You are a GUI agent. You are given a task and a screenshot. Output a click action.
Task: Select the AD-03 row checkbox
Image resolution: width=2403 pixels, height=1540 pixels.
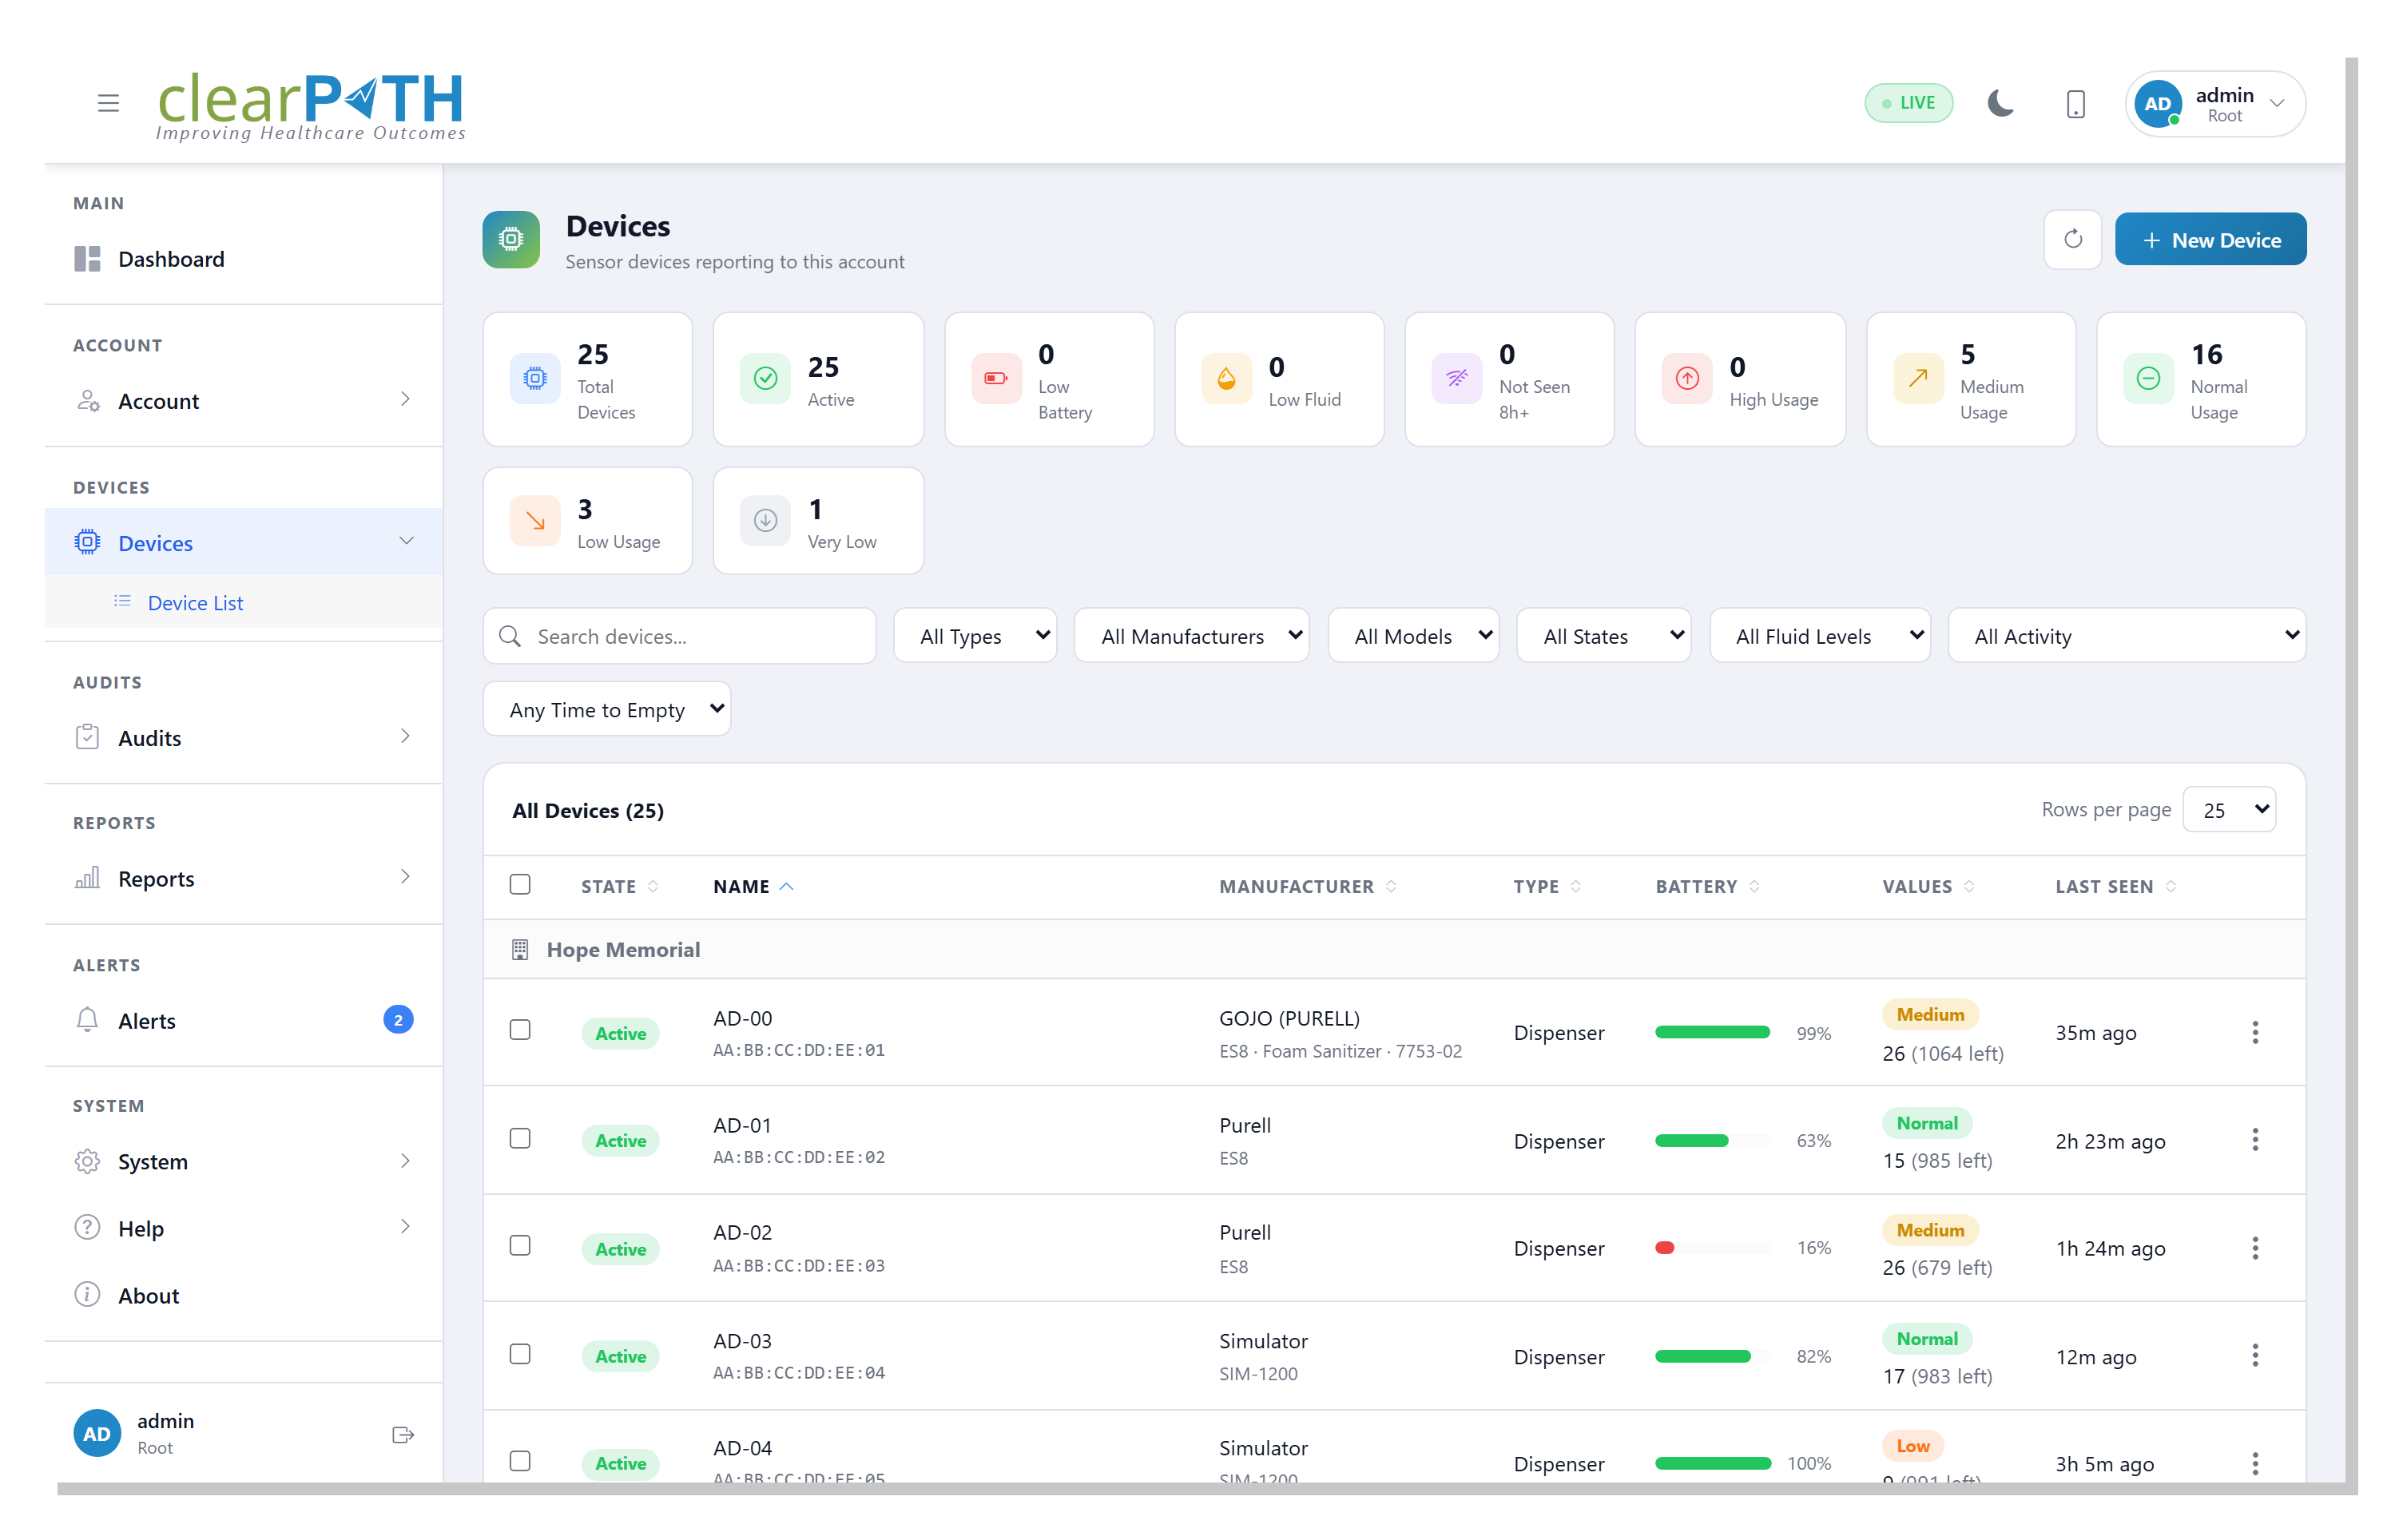[520, 1353]
